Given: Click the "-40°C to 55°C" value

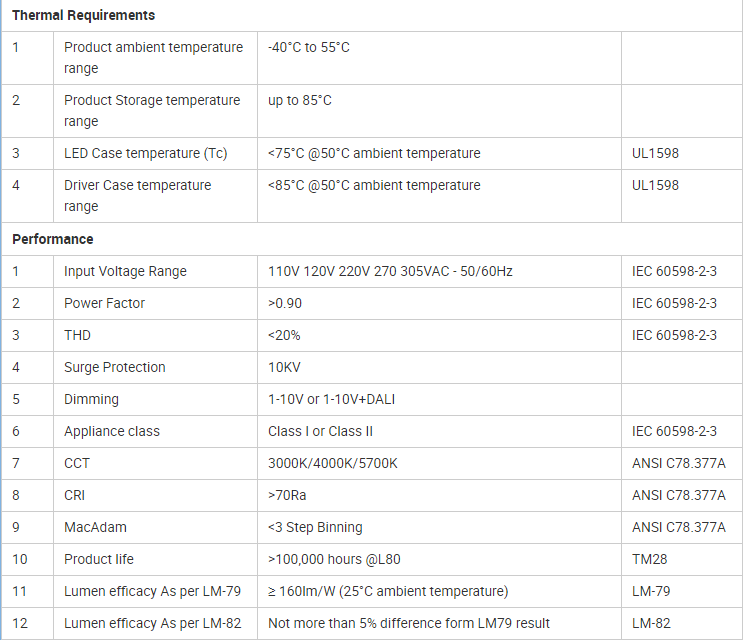Looking at the screenshot, I should click(309, 47).
